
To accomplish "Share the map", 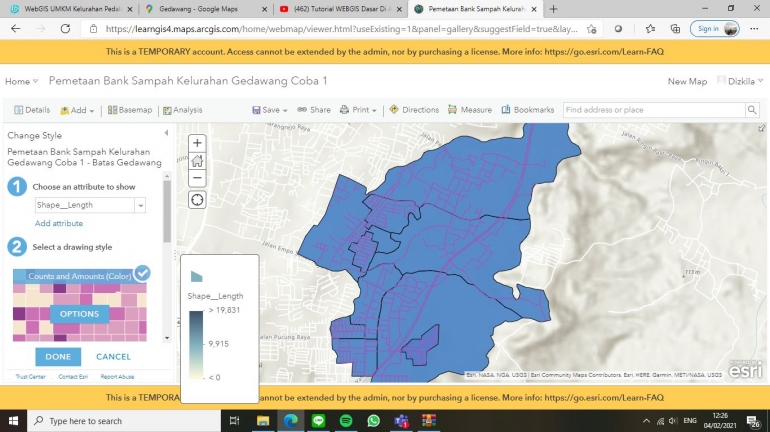I will 313,110.
